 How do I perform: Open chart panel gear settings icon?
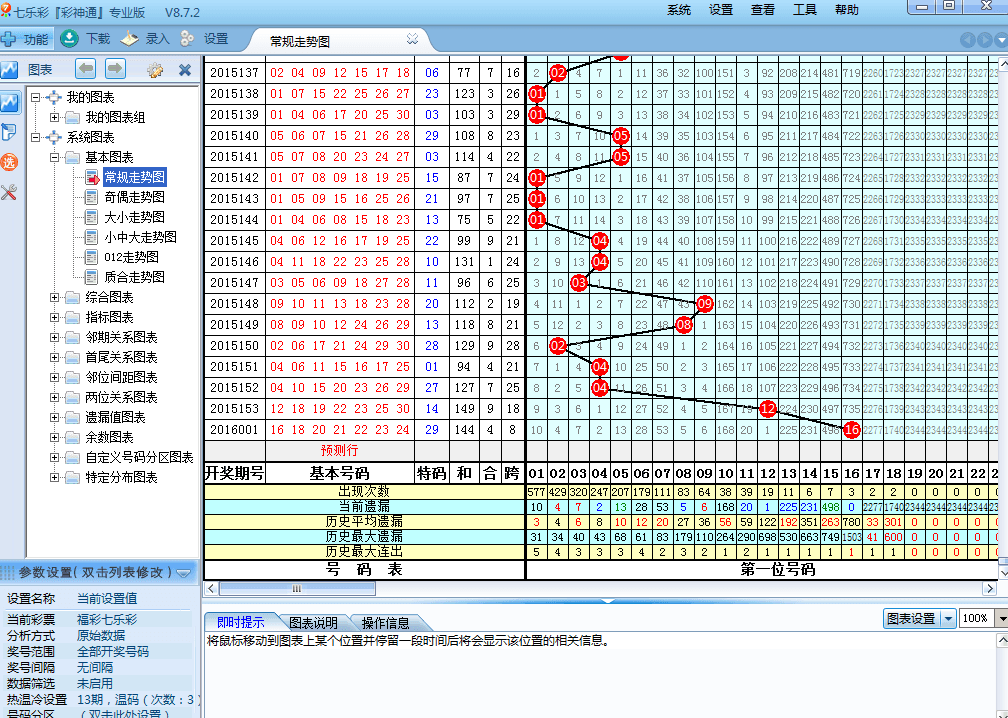(155, 70)
